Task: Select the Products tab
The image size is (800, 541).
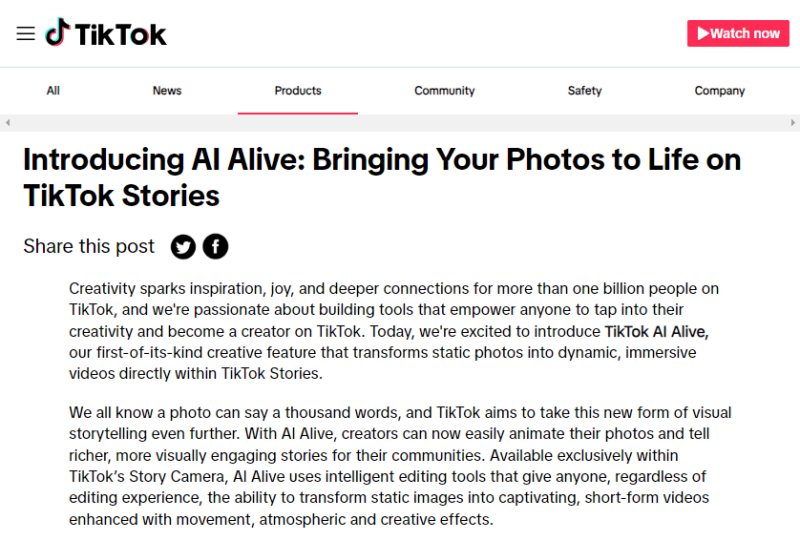Action: [x=298, y=91]
